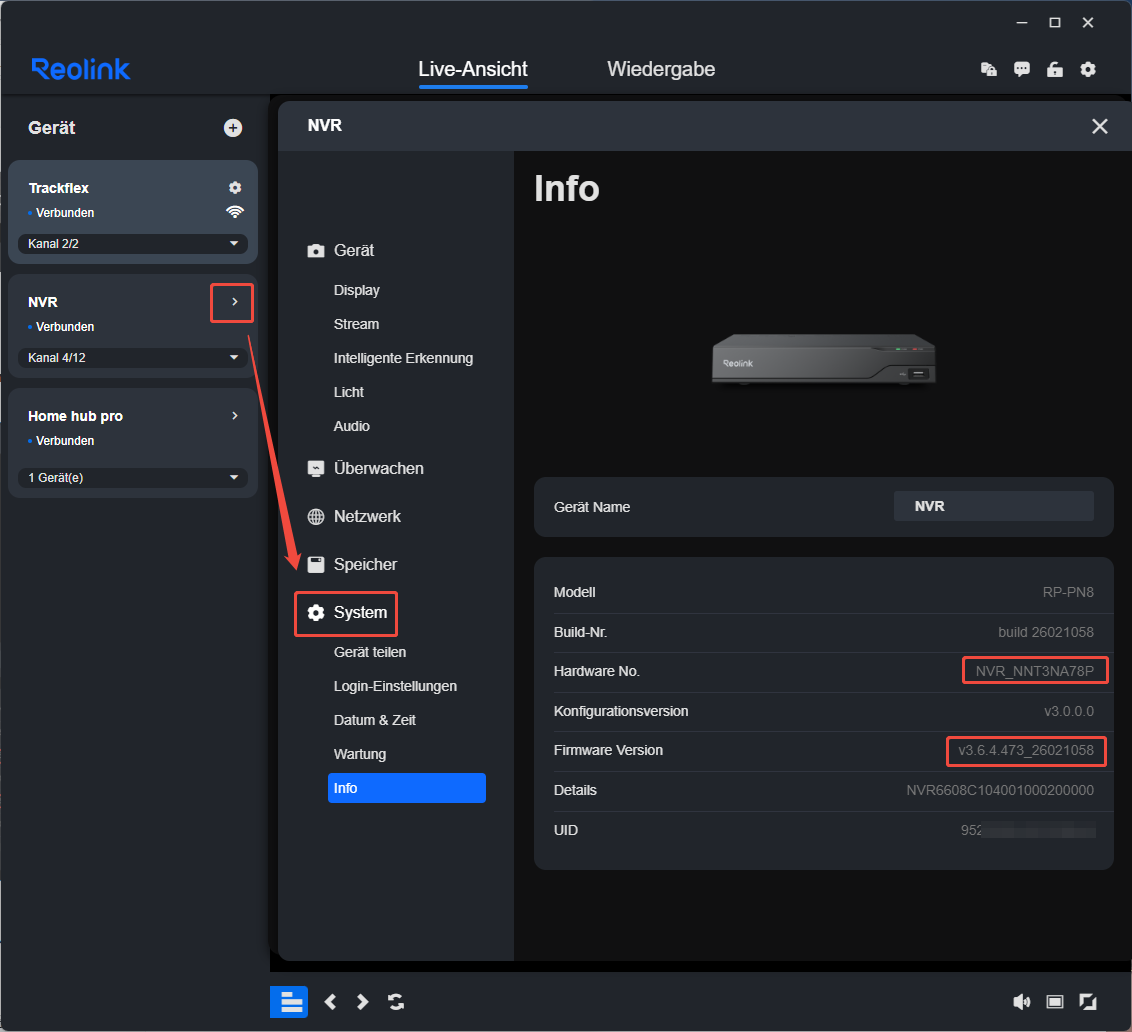Click the Speicher storage icon
Viewport: 1132px width, 1032px height.
point(315,565)
